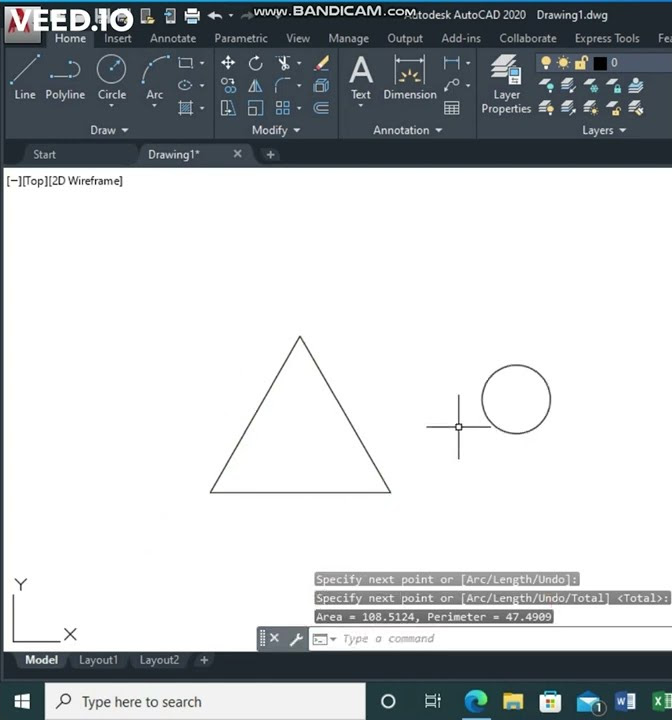Activate the Scale tool
The height and width of the screenshot is (720, 672).
point(255,108)
